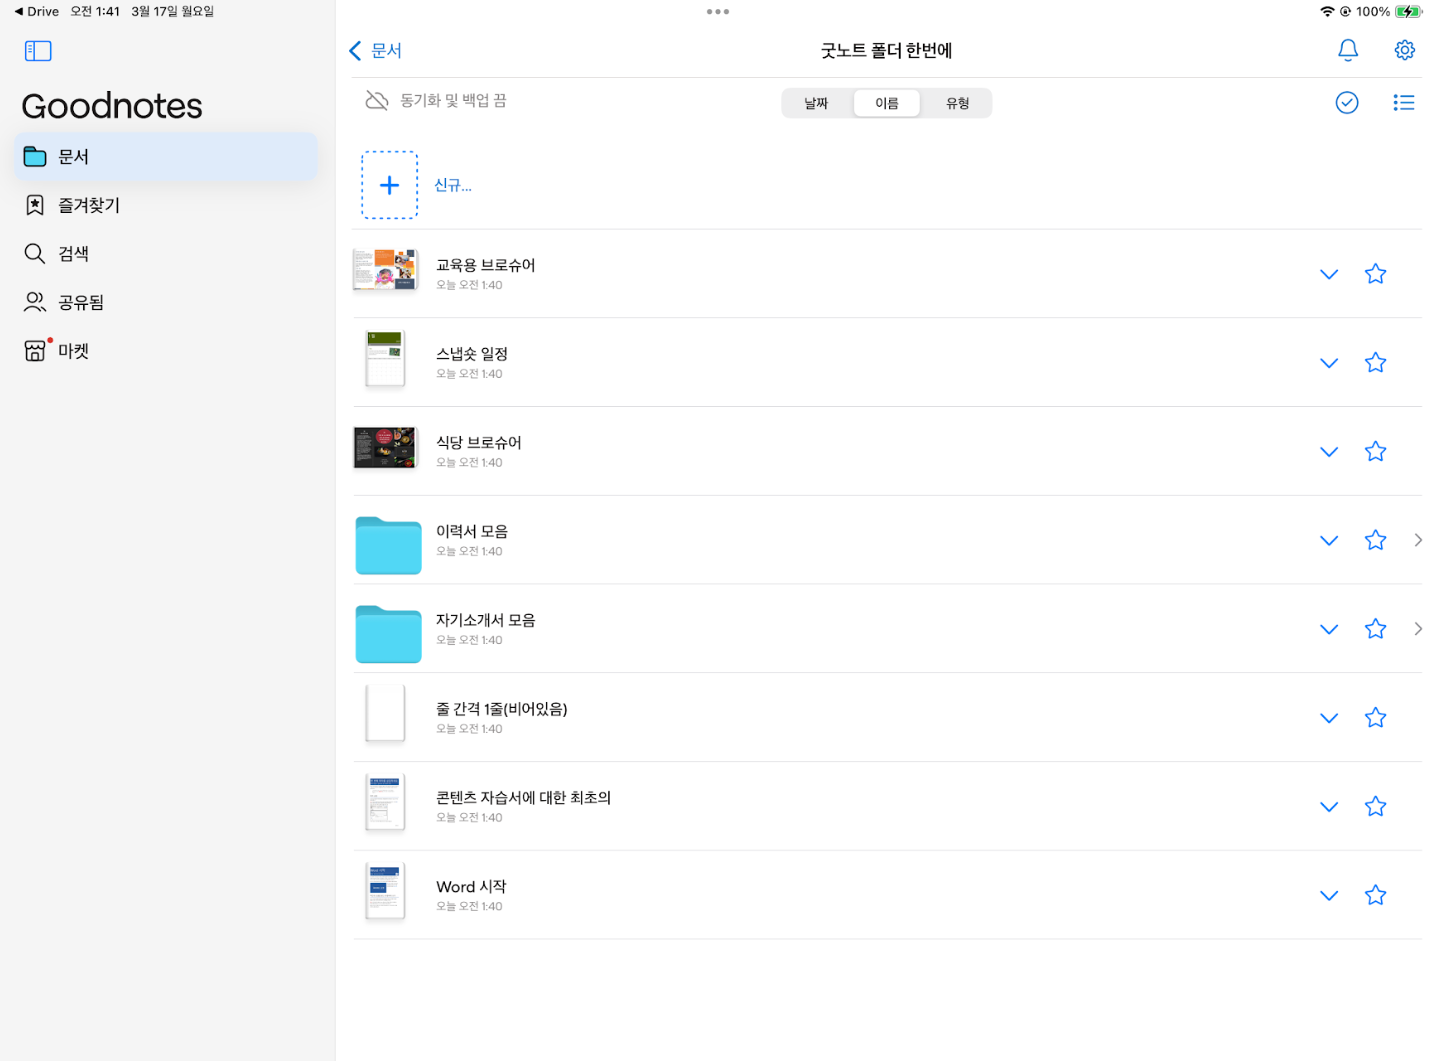Image resolution: width=1434 pixels, height=1061 pixels.
Task: Select 콘텐츠 자습서에 대한 최초의 title
Action: [523, 798]
